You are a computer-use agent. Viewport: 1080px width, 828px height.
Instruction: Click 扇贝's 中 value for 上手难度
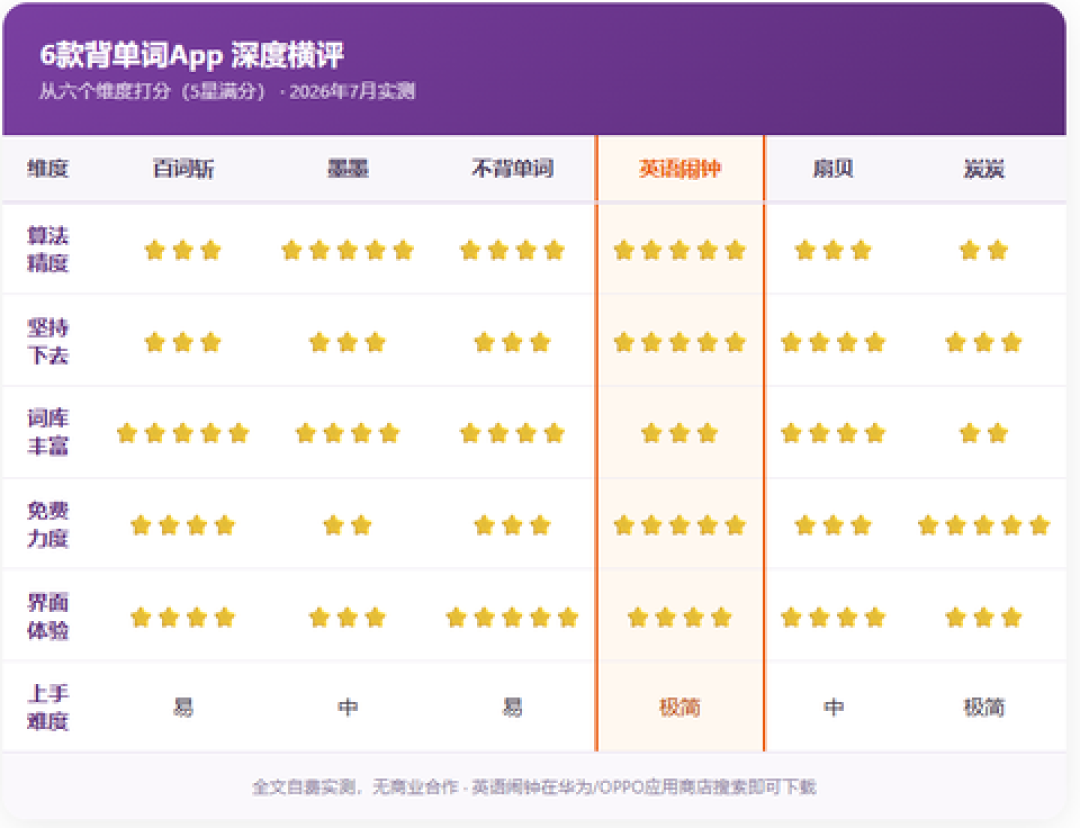point(833,707)
